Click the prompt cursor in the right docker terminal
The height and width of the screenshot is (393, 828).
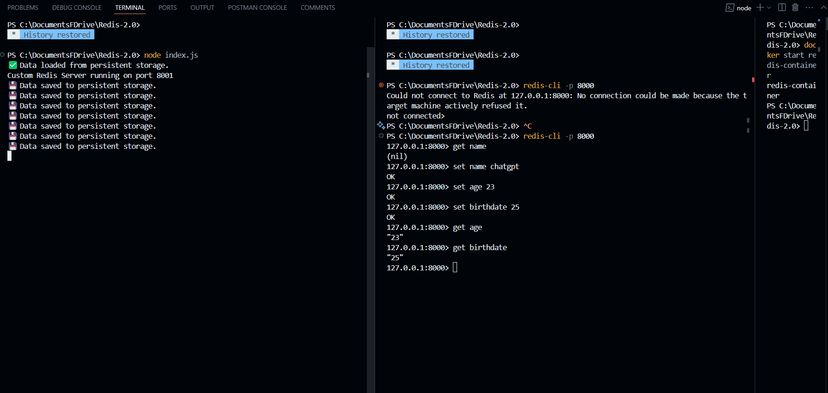tap(806, 126)
